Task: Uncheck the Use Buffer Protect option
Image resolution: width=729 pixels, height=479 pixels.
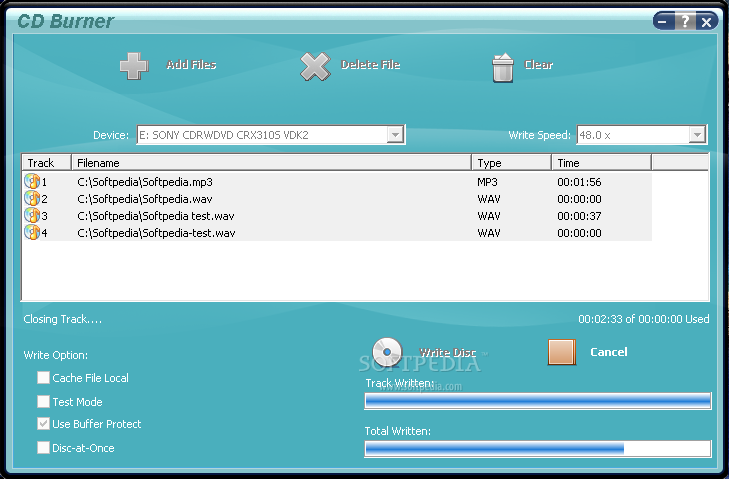Action: (43, 424)
